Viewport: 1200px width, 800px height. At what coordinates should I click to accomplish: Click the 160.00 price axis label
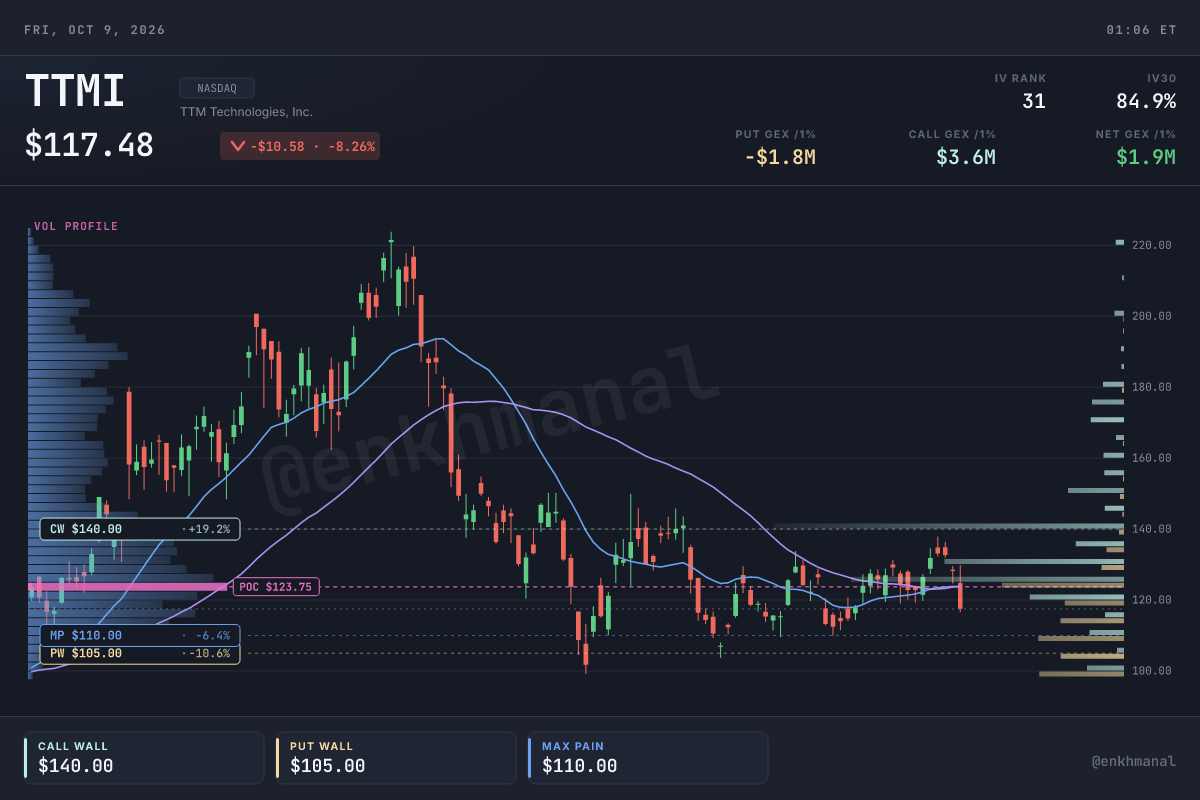click(x=1152, y=458)
